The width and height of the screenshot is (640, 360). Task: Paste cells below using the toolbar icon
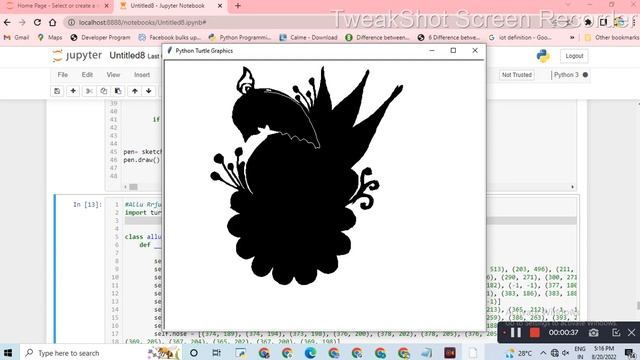(118, 91)
